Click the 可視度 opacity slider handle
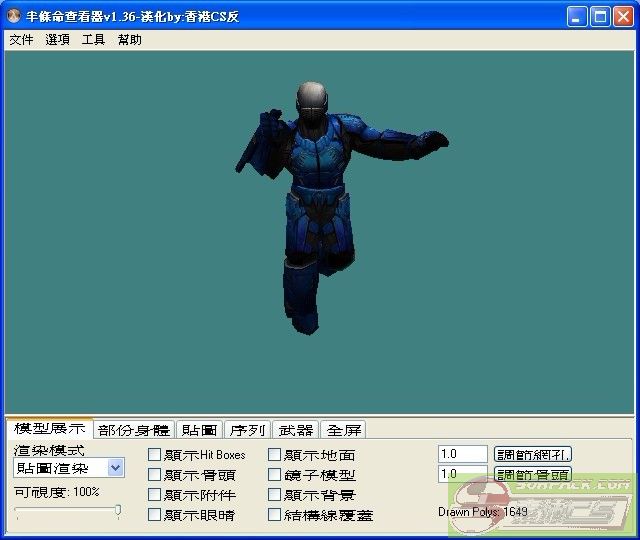 coord(118,511)
